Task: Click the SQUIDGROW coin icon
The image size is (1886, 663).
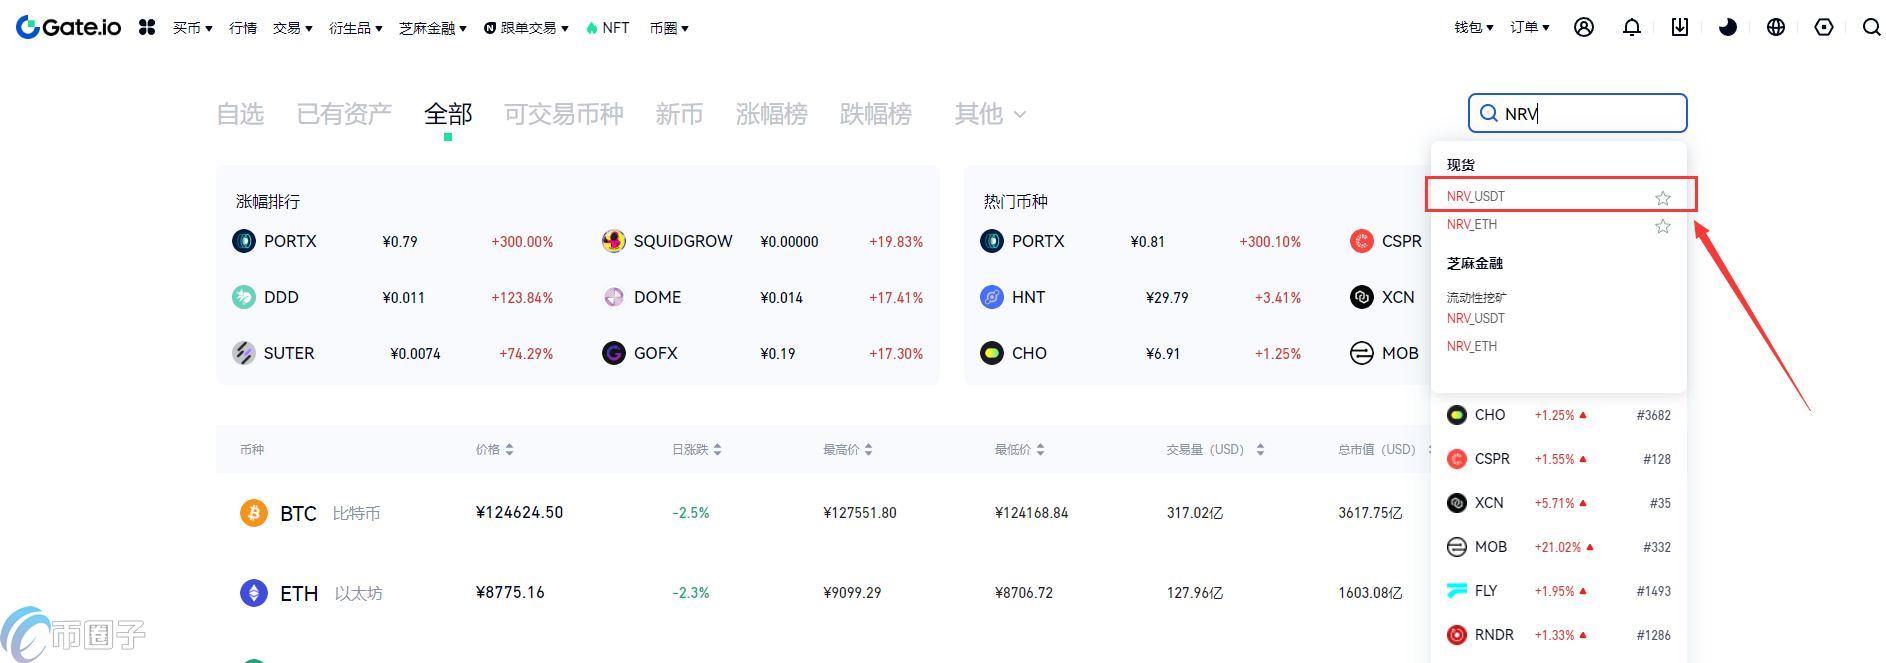Action: coord(614,241)
